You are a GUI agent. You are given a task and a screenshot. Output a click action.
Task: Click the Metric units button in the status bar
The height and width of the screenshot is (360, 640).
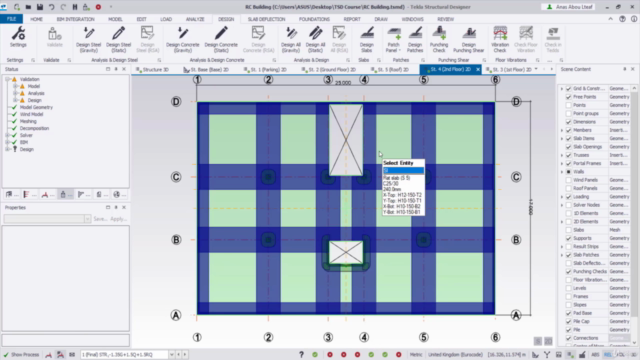point(416,354)
